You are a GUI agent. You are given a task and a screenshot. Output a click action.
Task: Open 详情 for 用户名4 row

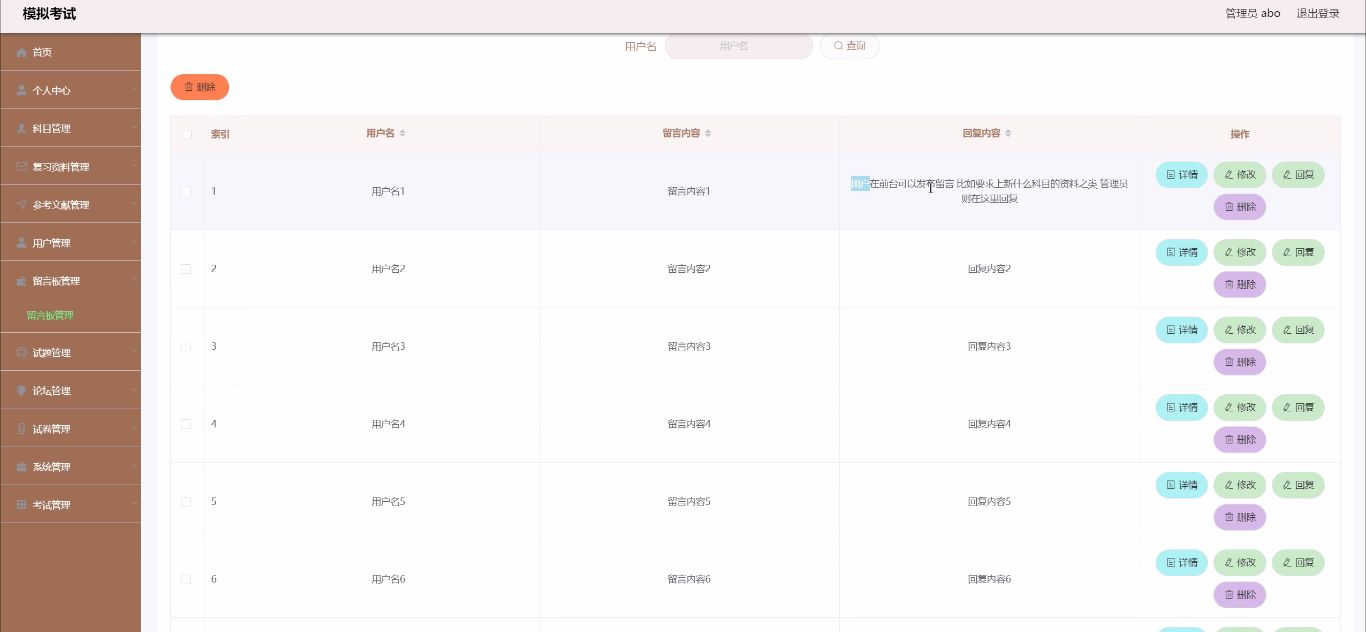(x=1182, y=407)
